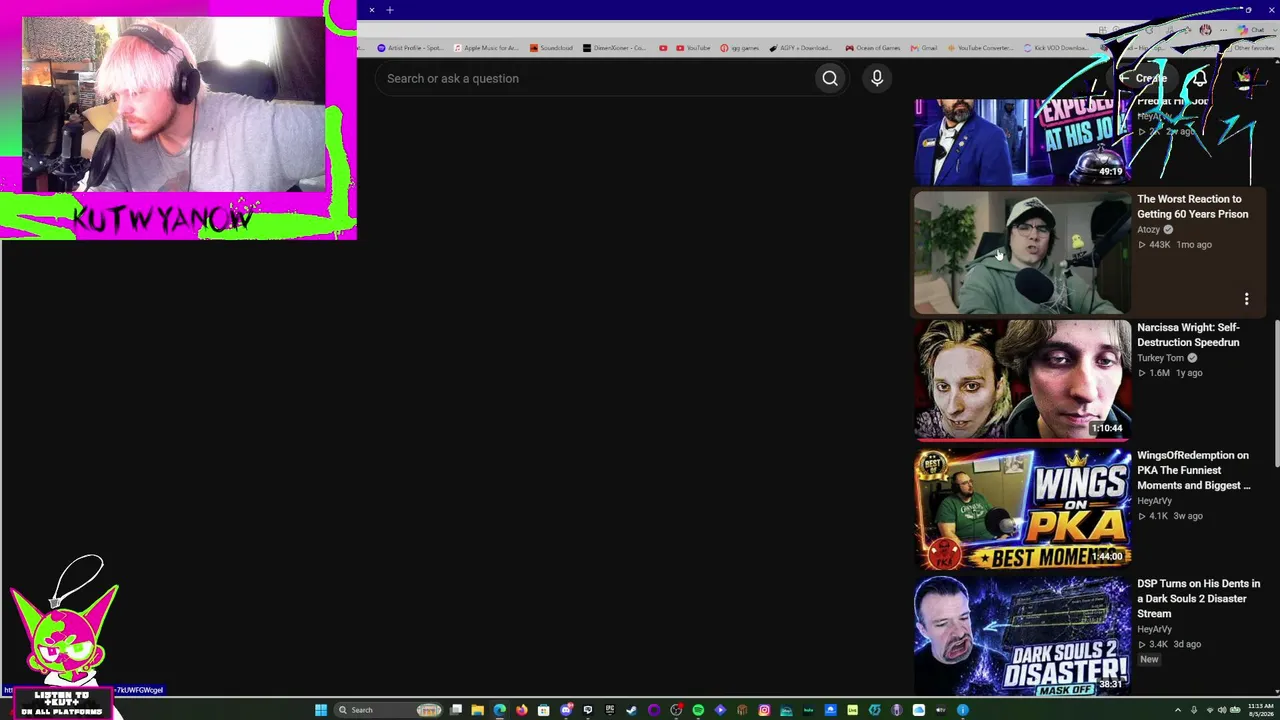Click the '1.6M' view count text

1159,373
